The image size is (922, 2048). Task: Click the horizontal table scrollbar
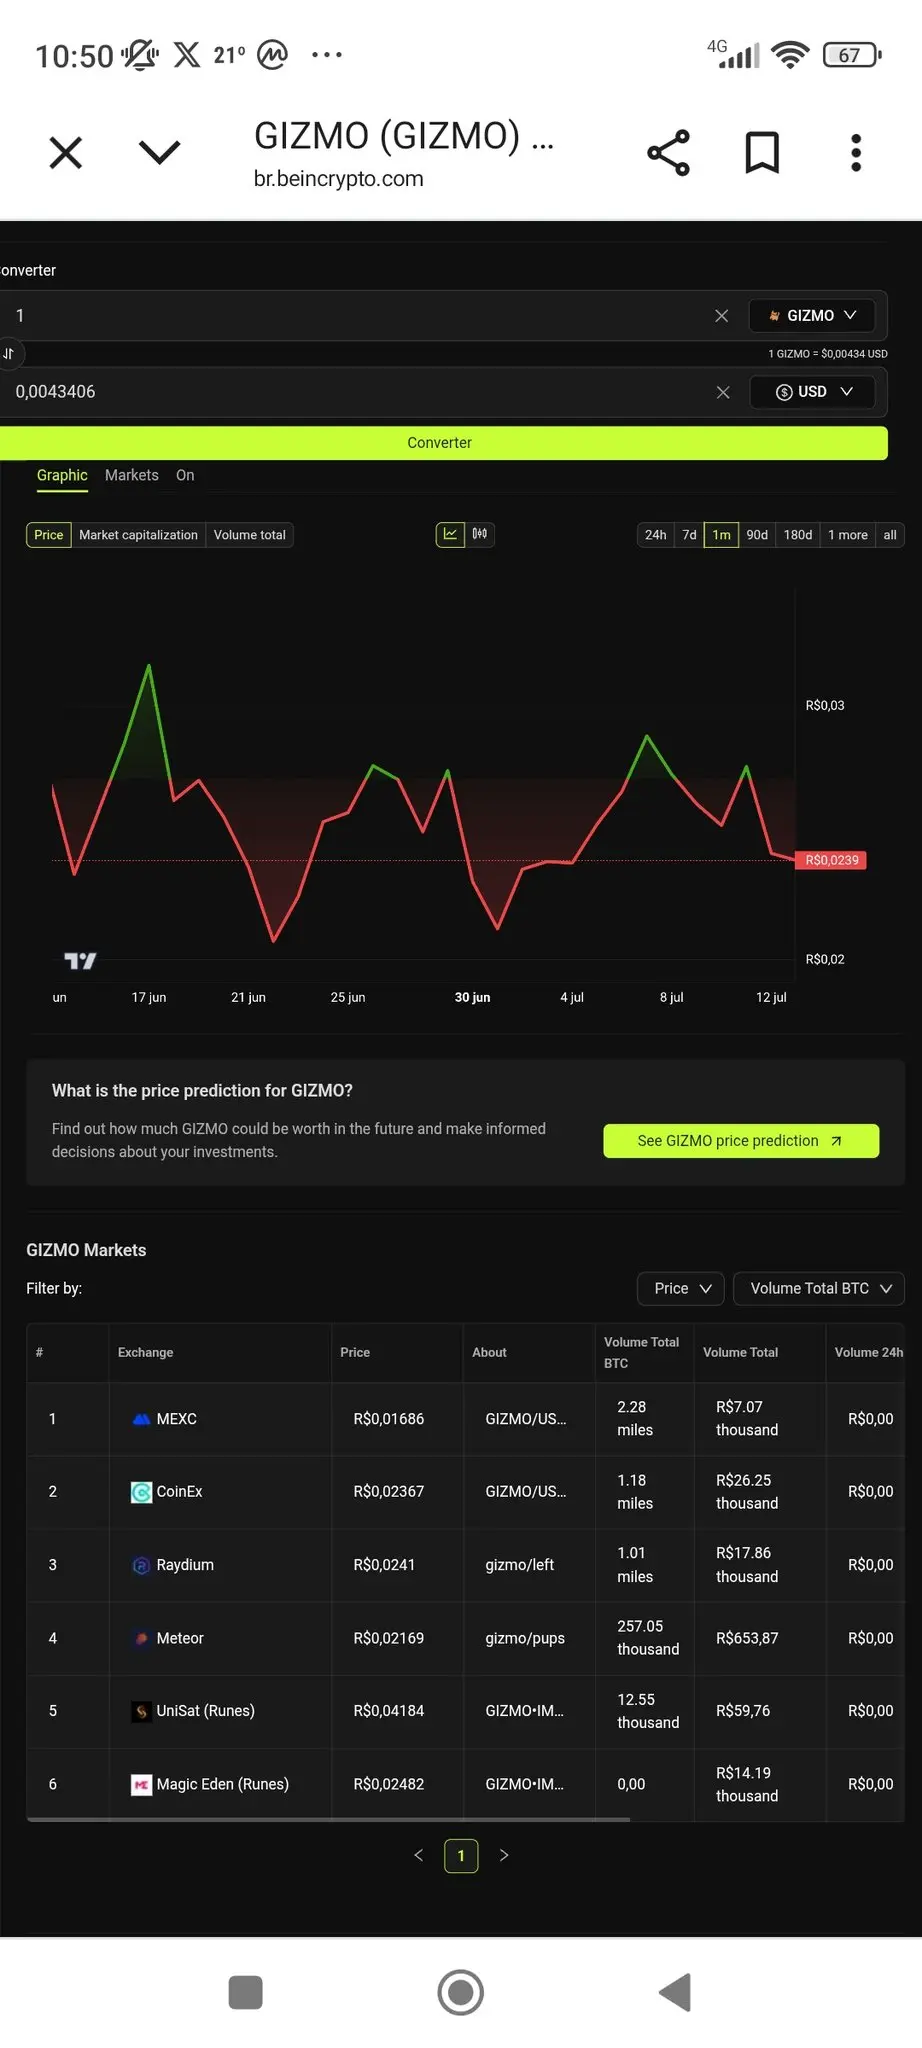329,1819
